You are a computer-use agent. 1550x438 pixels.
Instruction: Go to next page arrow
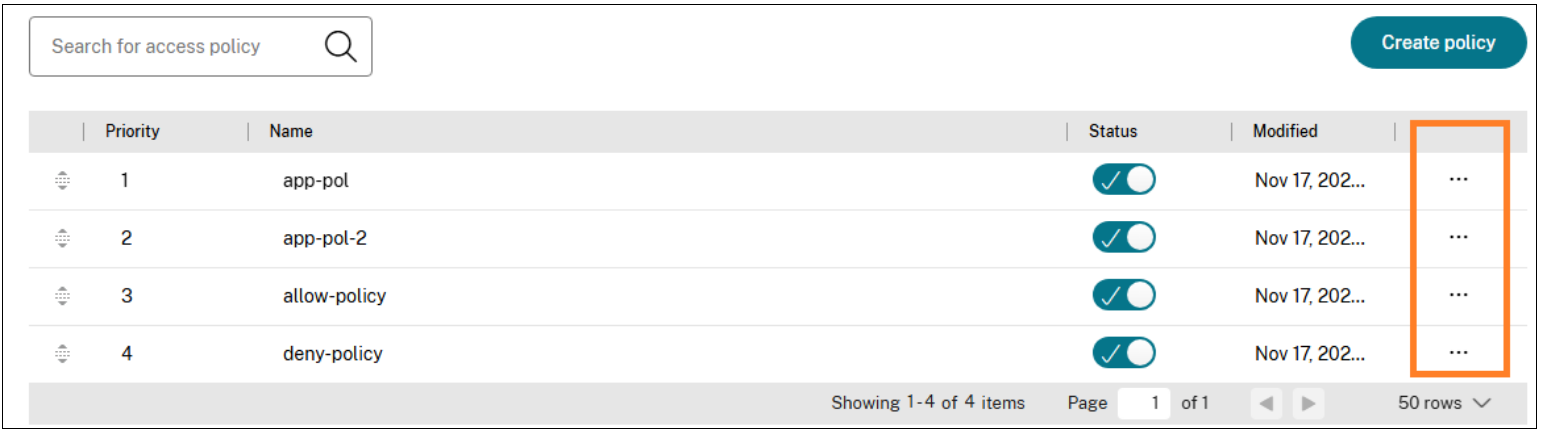[x=1306, y=404]
